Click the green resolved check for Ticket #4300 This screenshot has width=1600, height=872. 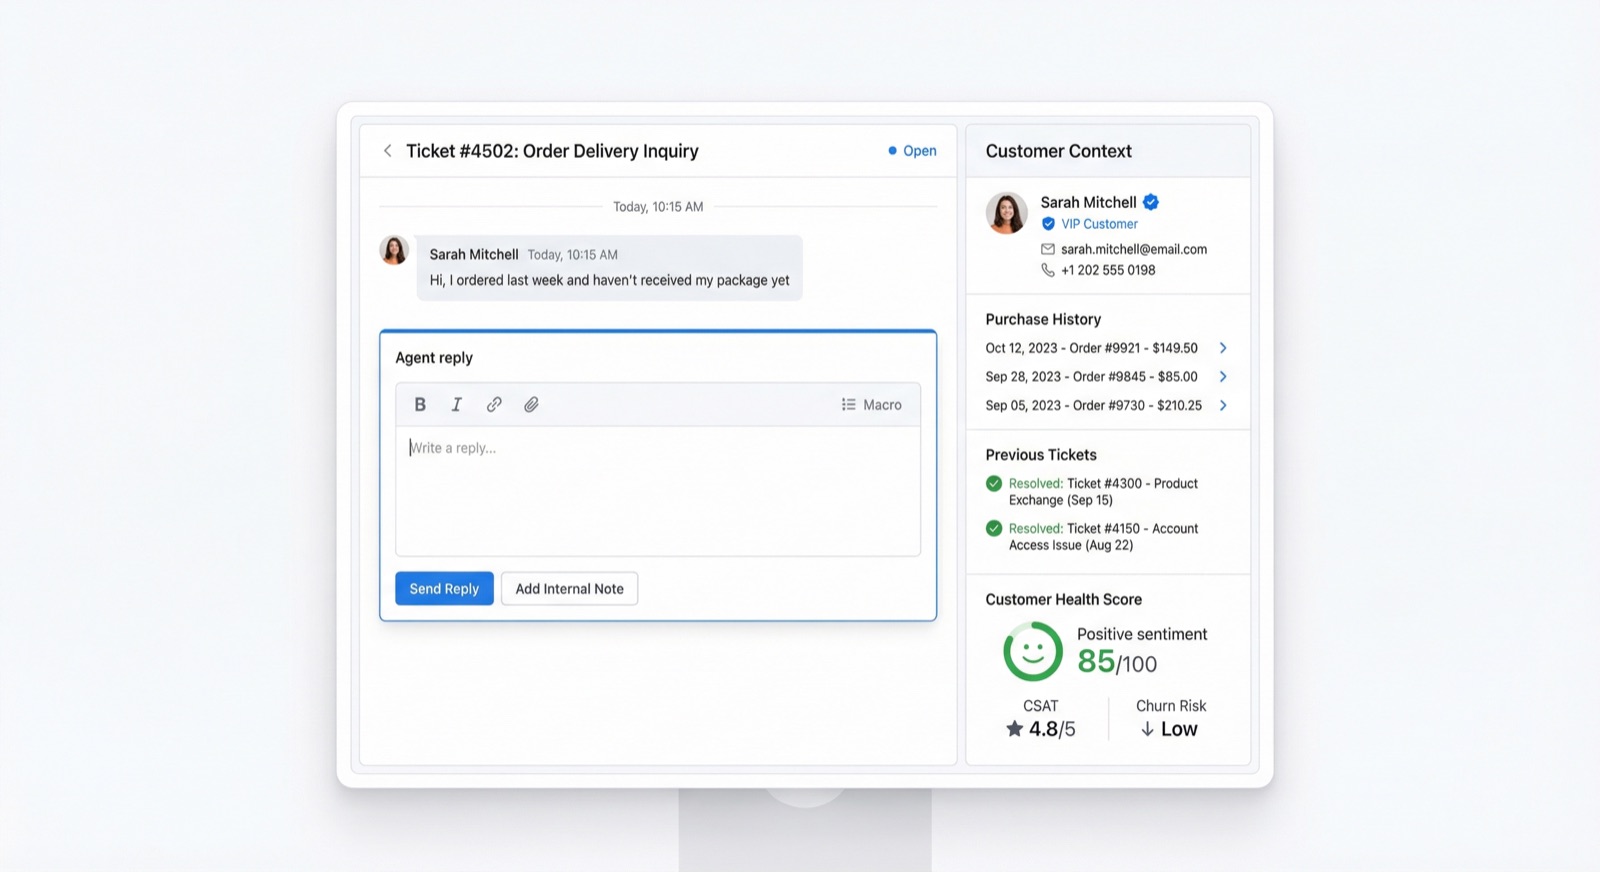993,484
